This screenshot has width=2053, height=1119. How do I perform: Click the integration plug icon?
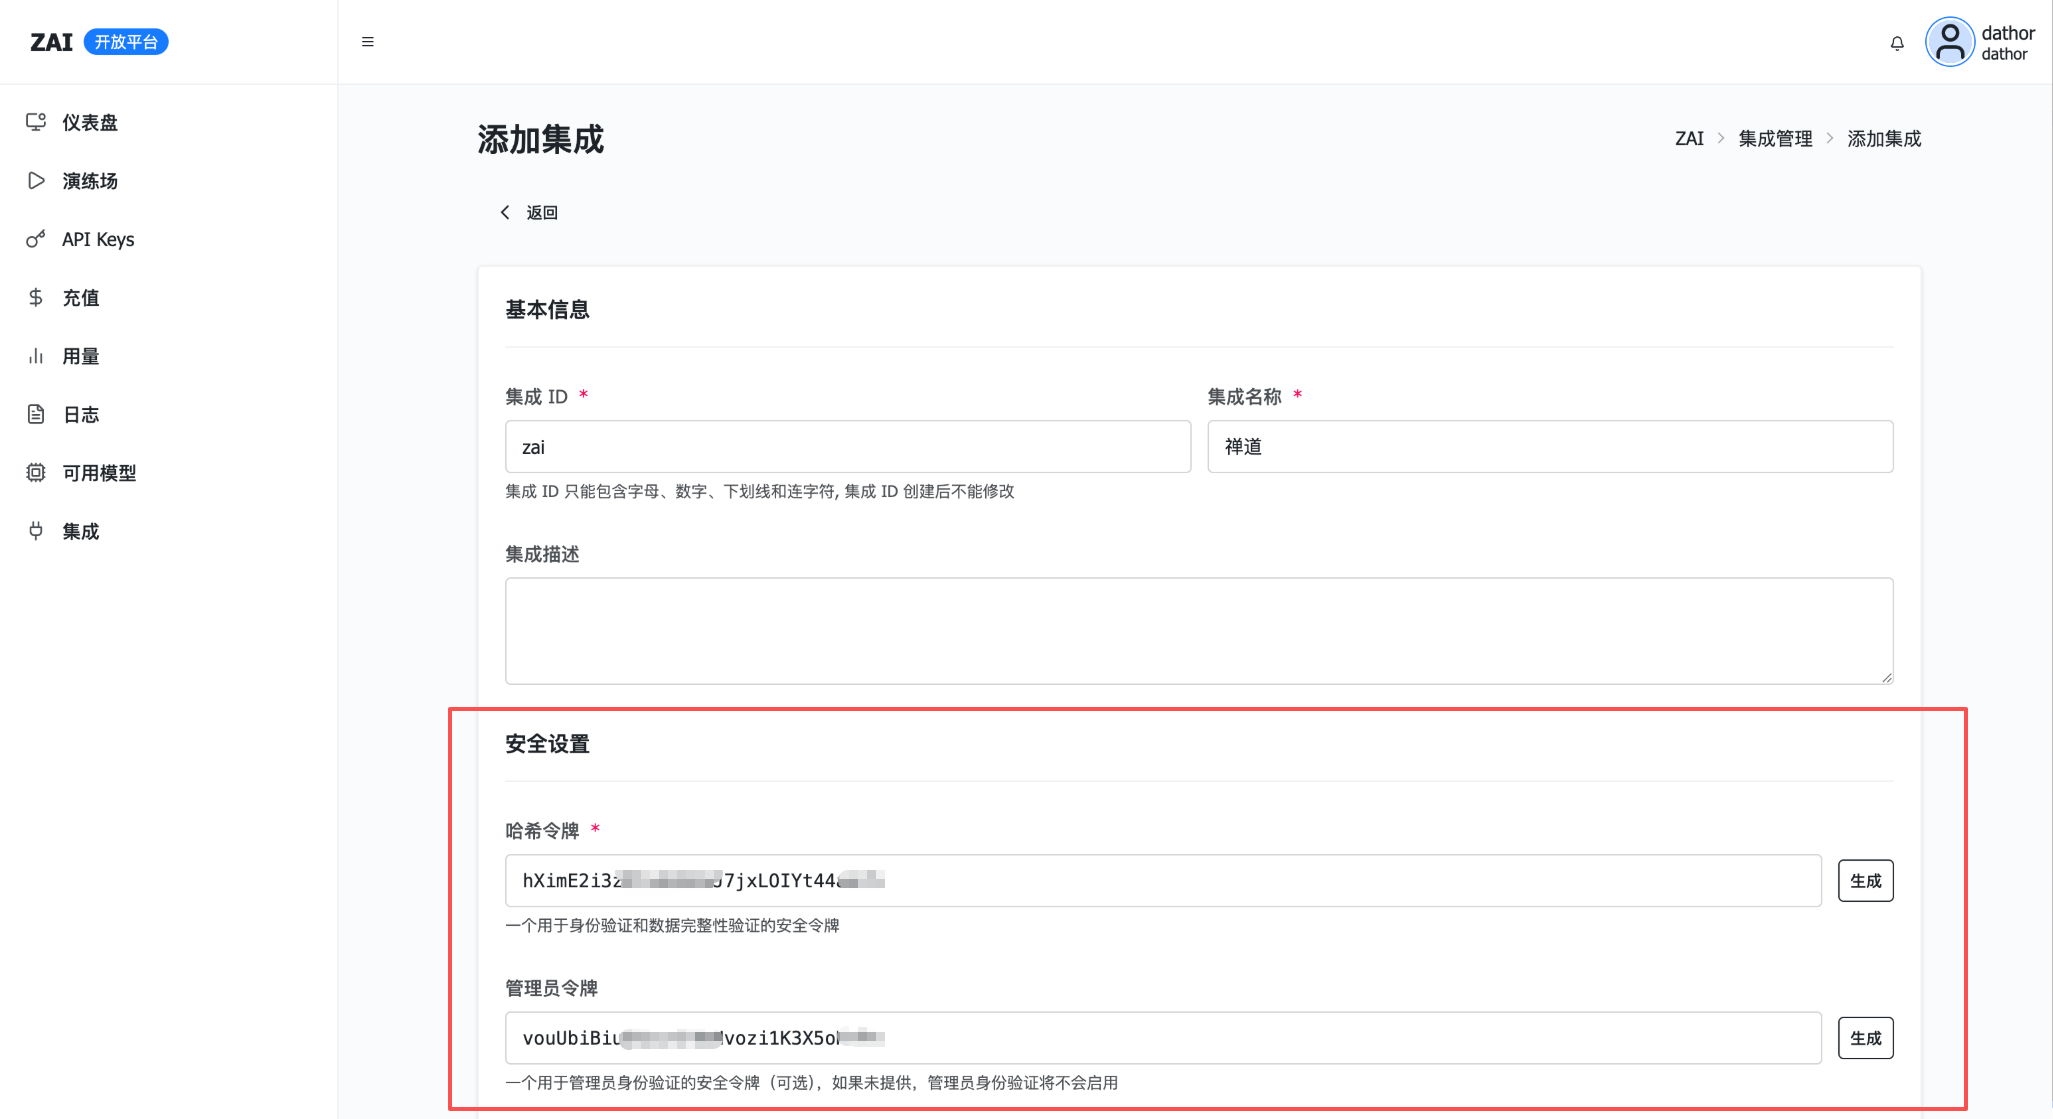[36, 531]
